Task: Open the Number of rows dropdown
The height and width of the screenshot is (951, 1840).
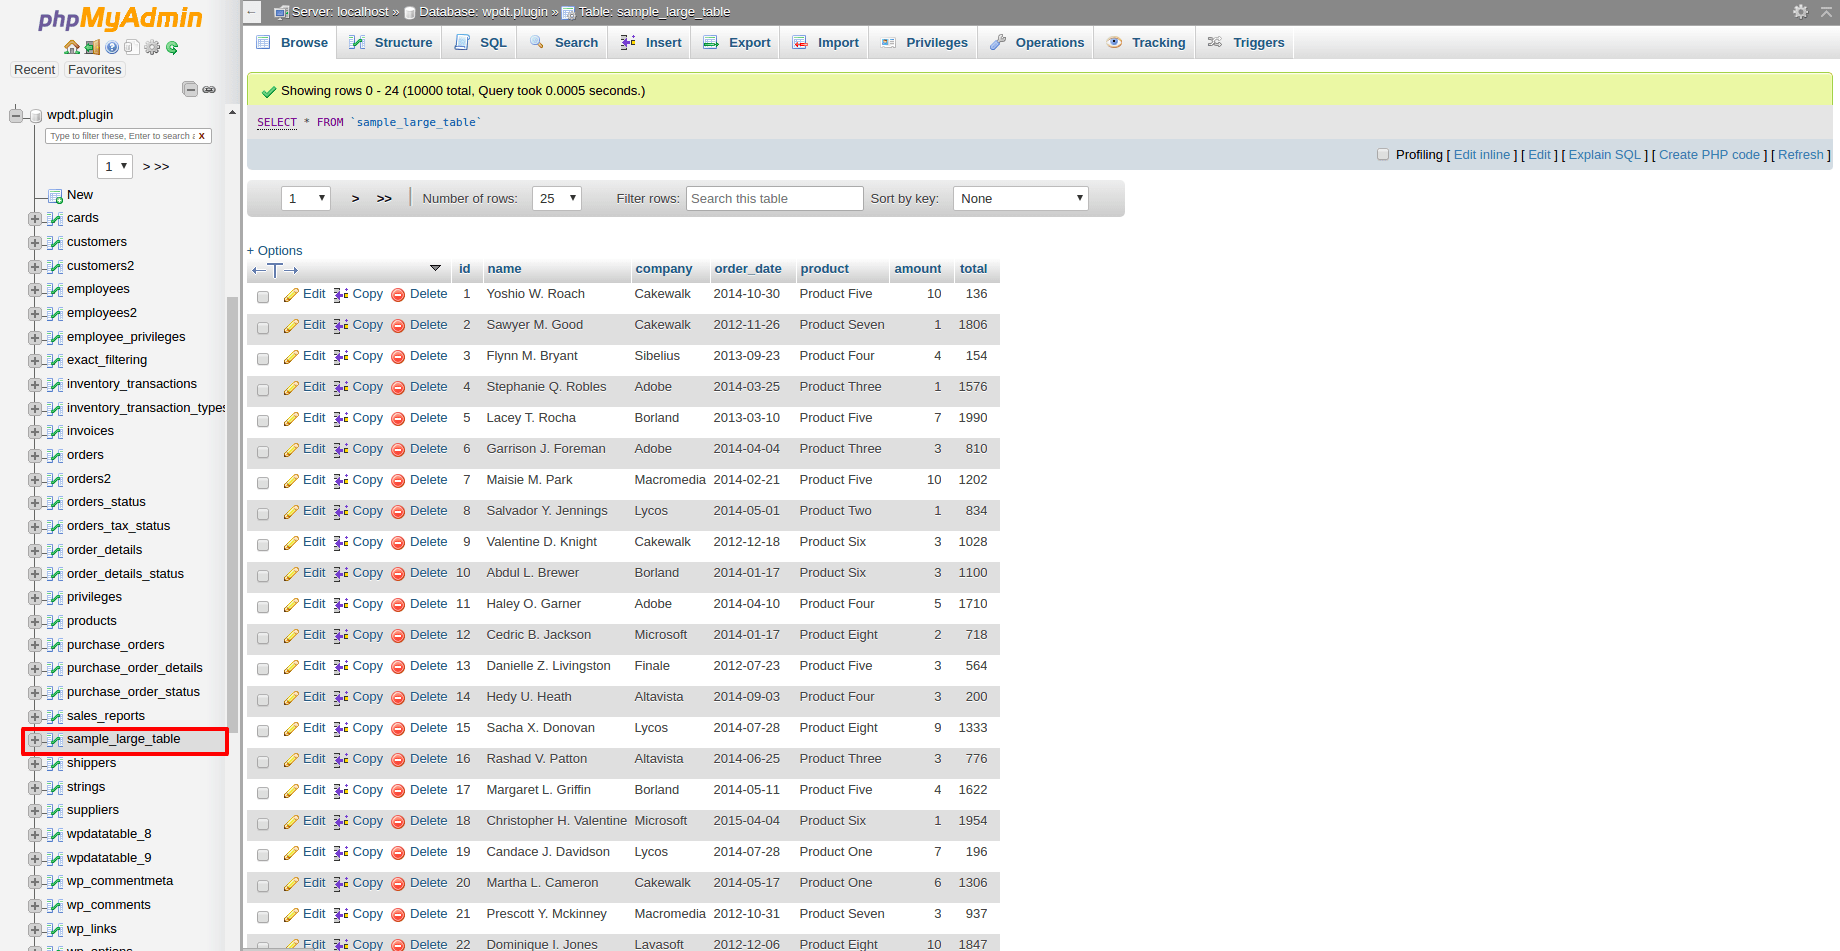Action: click(557, 198)
